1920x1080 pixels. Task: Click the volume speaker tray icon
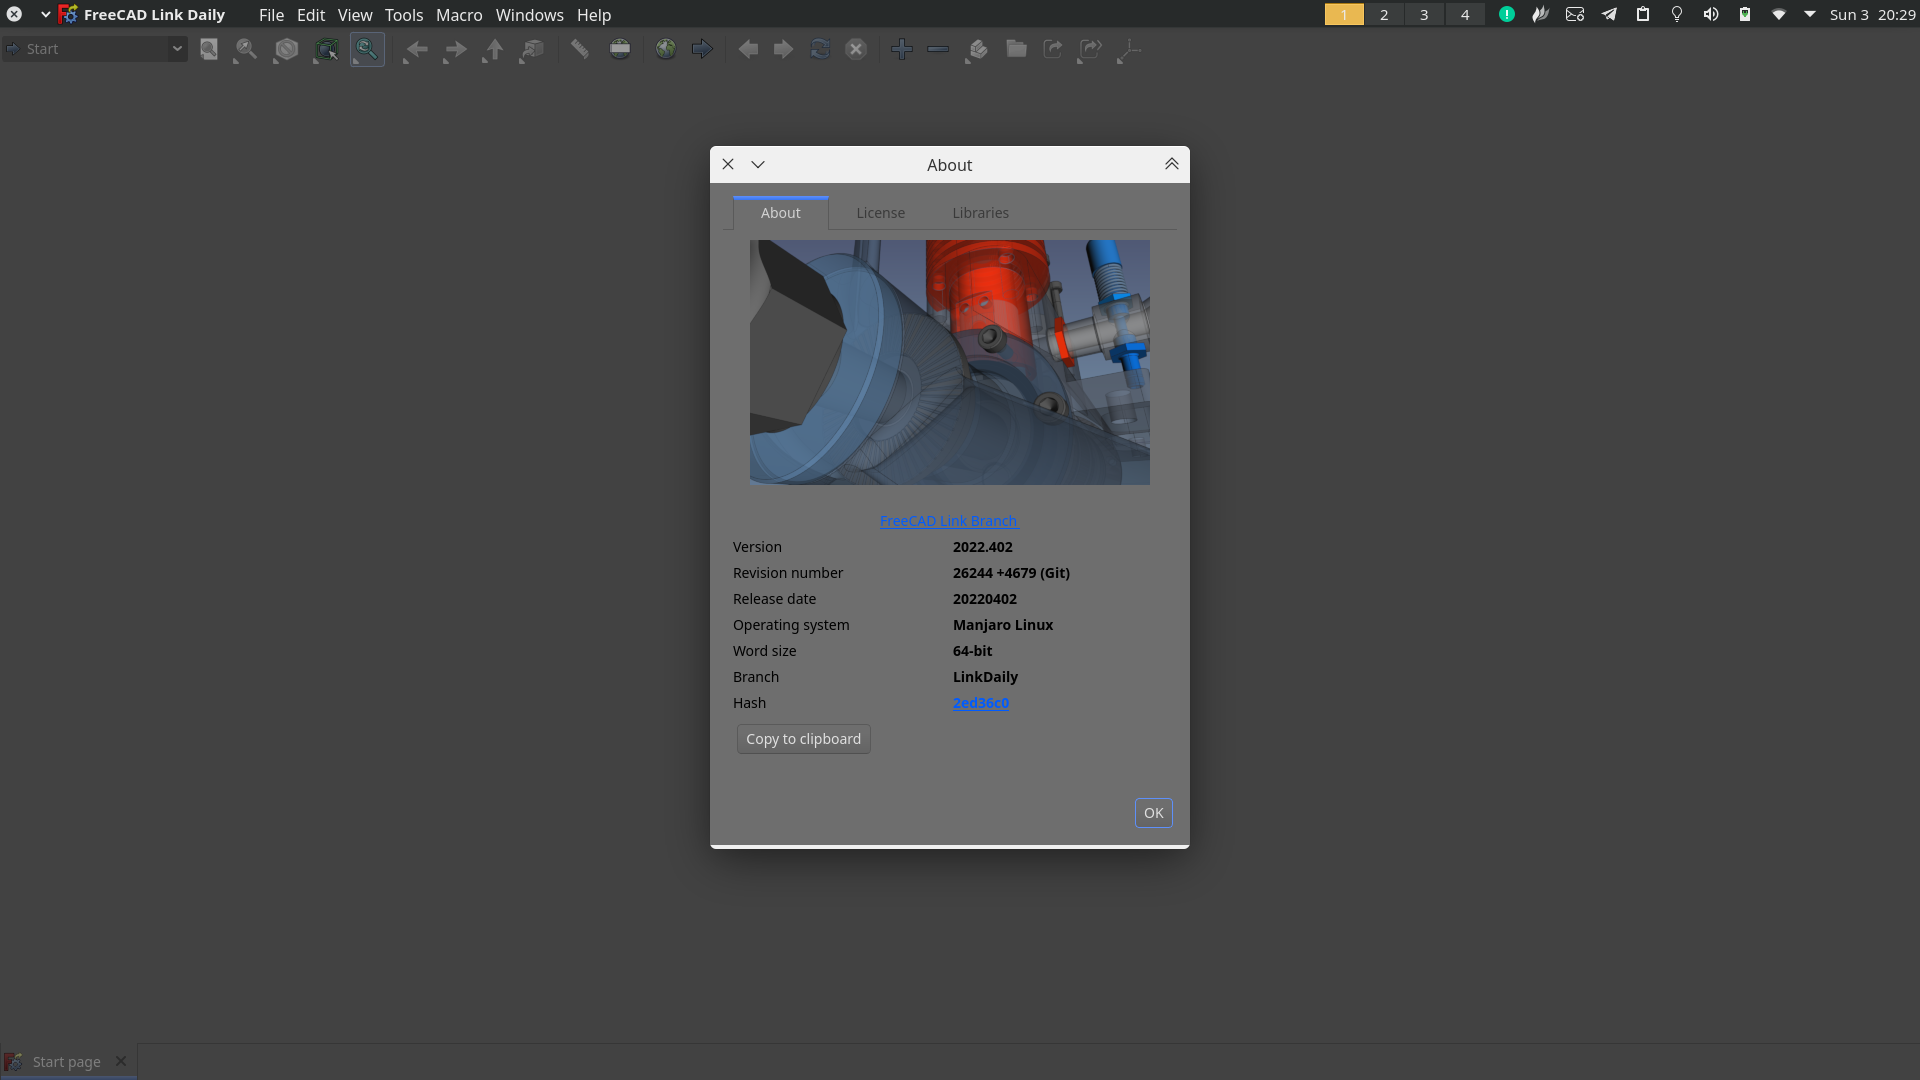[1711, 15]
